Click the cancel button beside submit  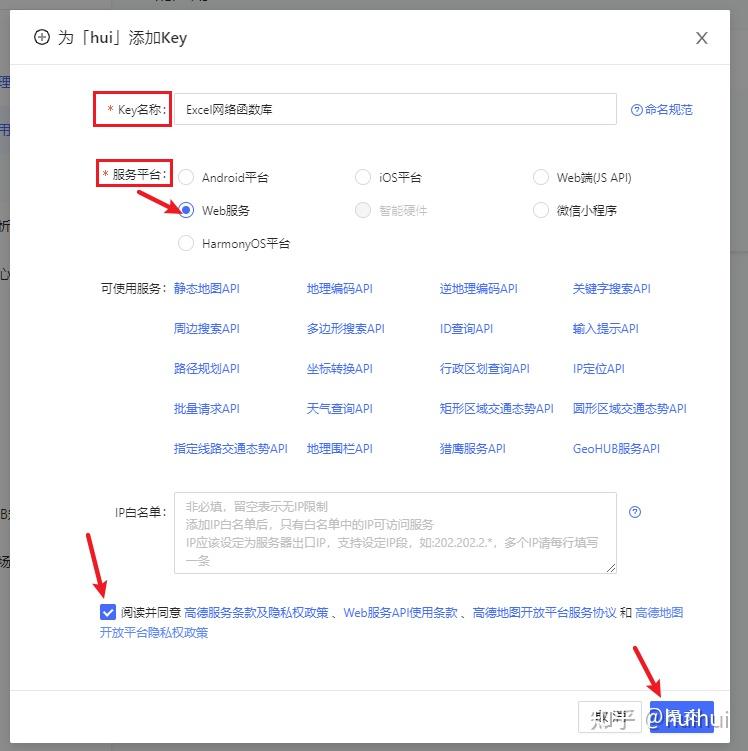[609, 717]
